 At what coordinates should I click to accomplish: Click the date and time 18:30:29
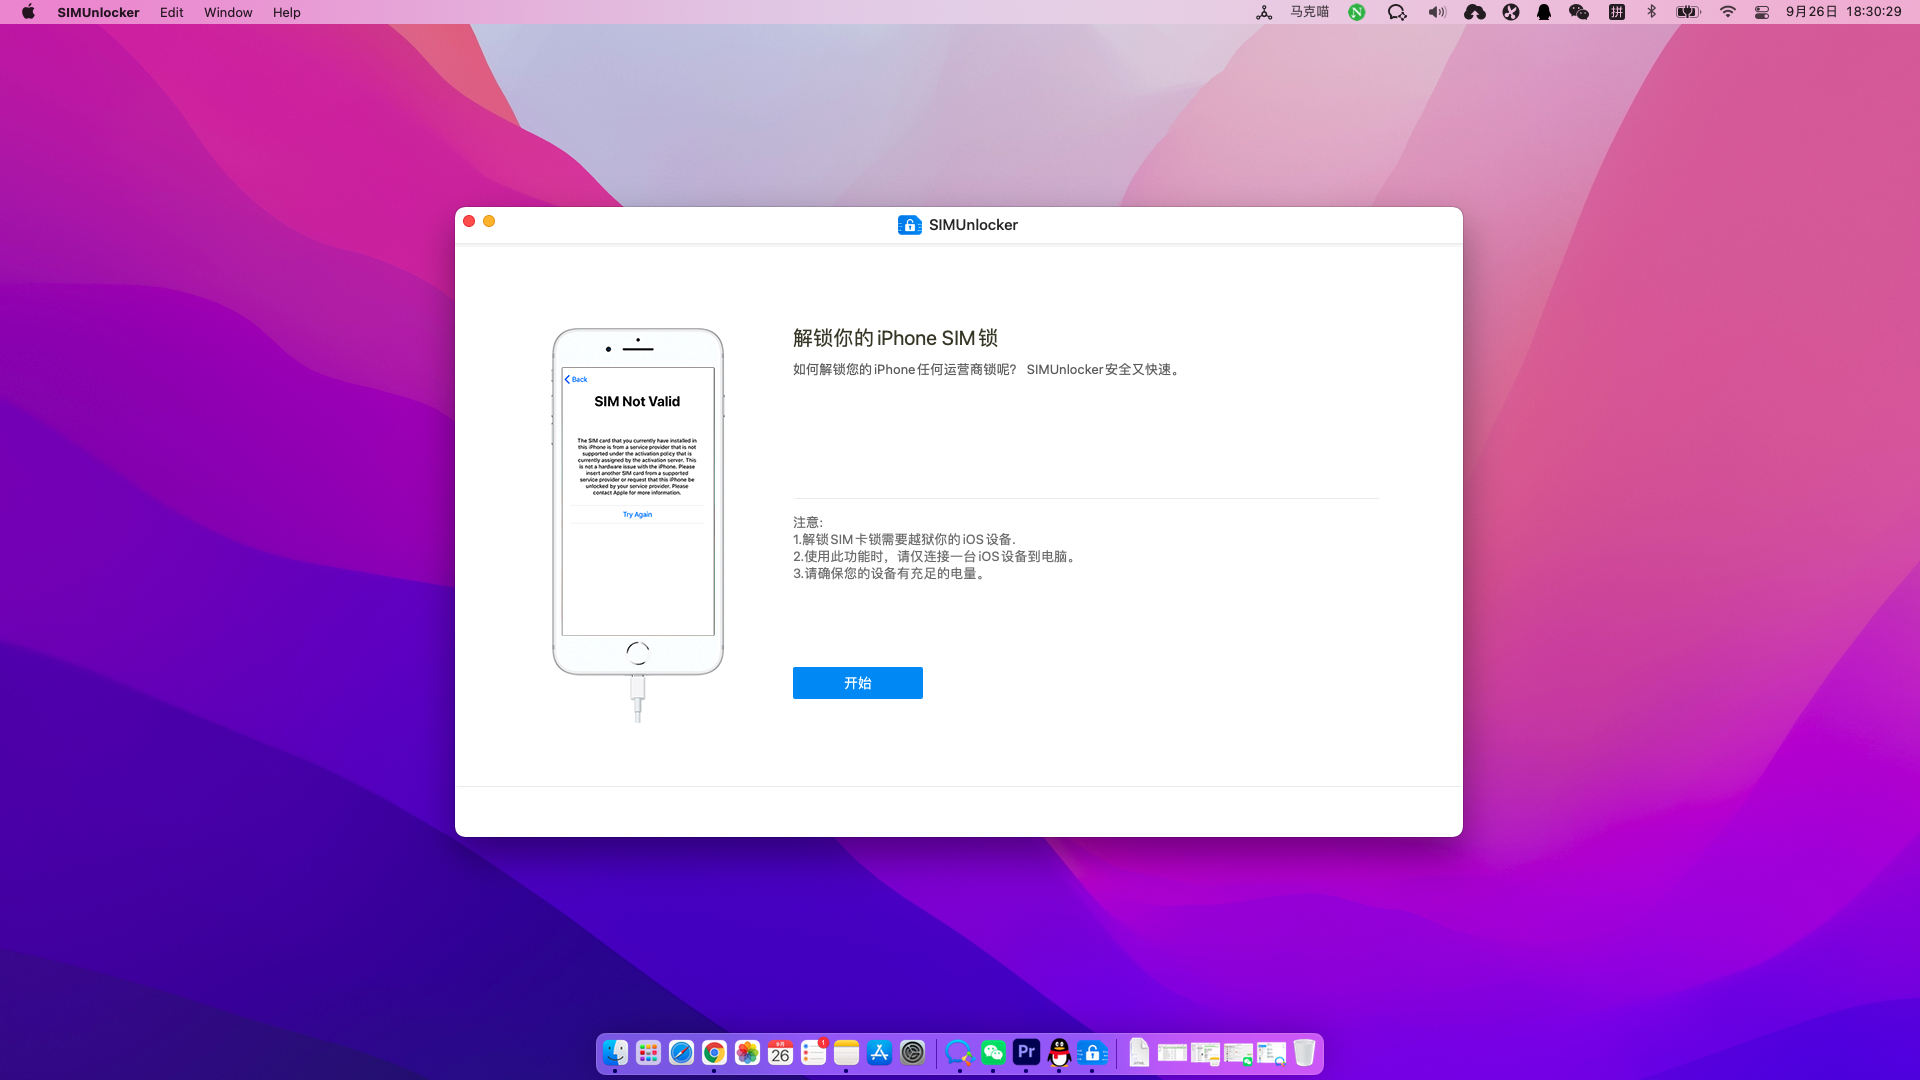[1843, 12]
